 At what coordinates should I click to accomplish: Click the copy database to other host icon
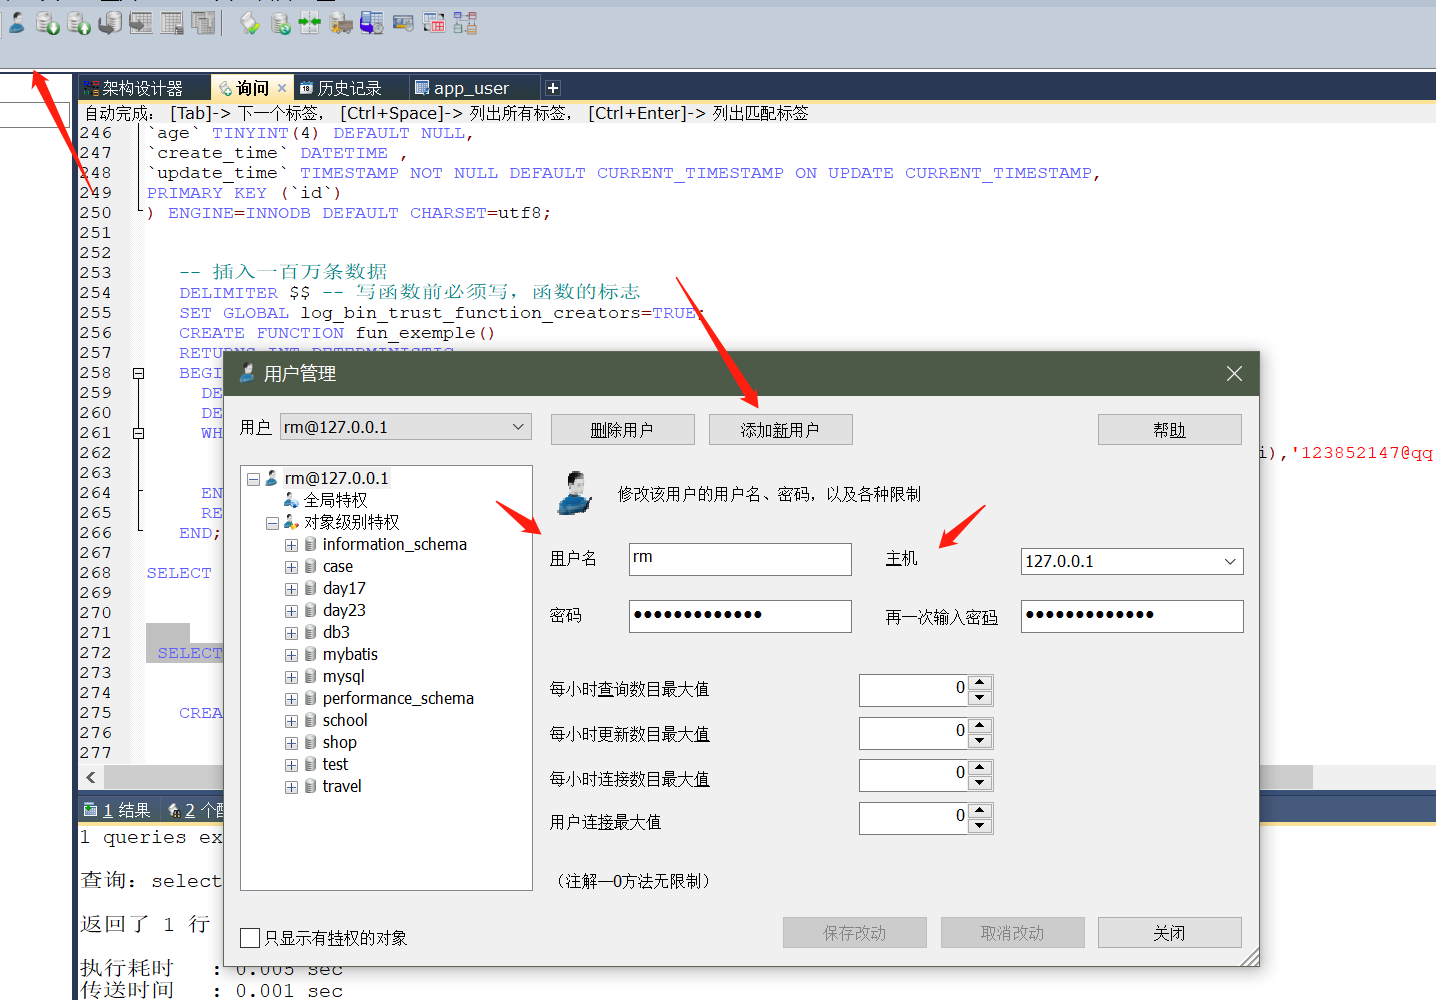pyautogui.click(x=110, y=22)
